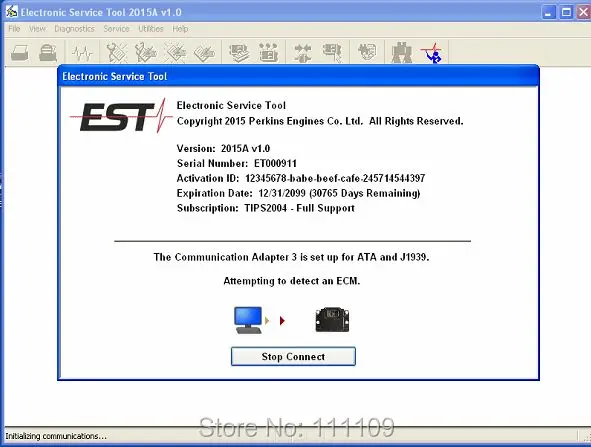Open the Utilities menu
The width and height of the screenshot is (591, 447).
pos(151,29)
